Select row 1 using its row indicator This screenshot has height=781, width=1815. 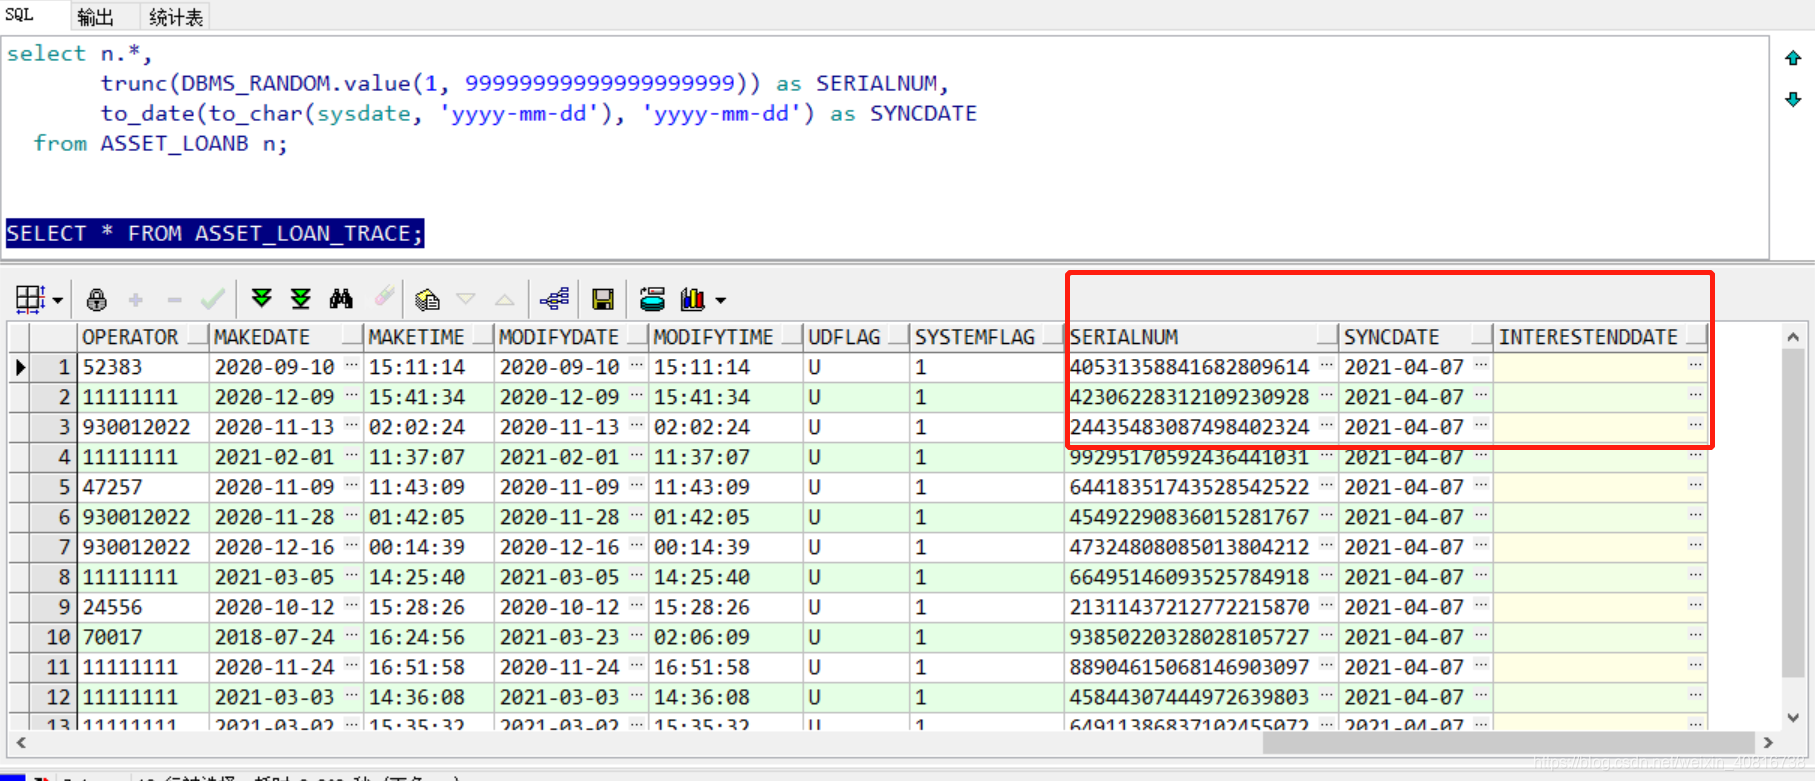pos(21,367)
